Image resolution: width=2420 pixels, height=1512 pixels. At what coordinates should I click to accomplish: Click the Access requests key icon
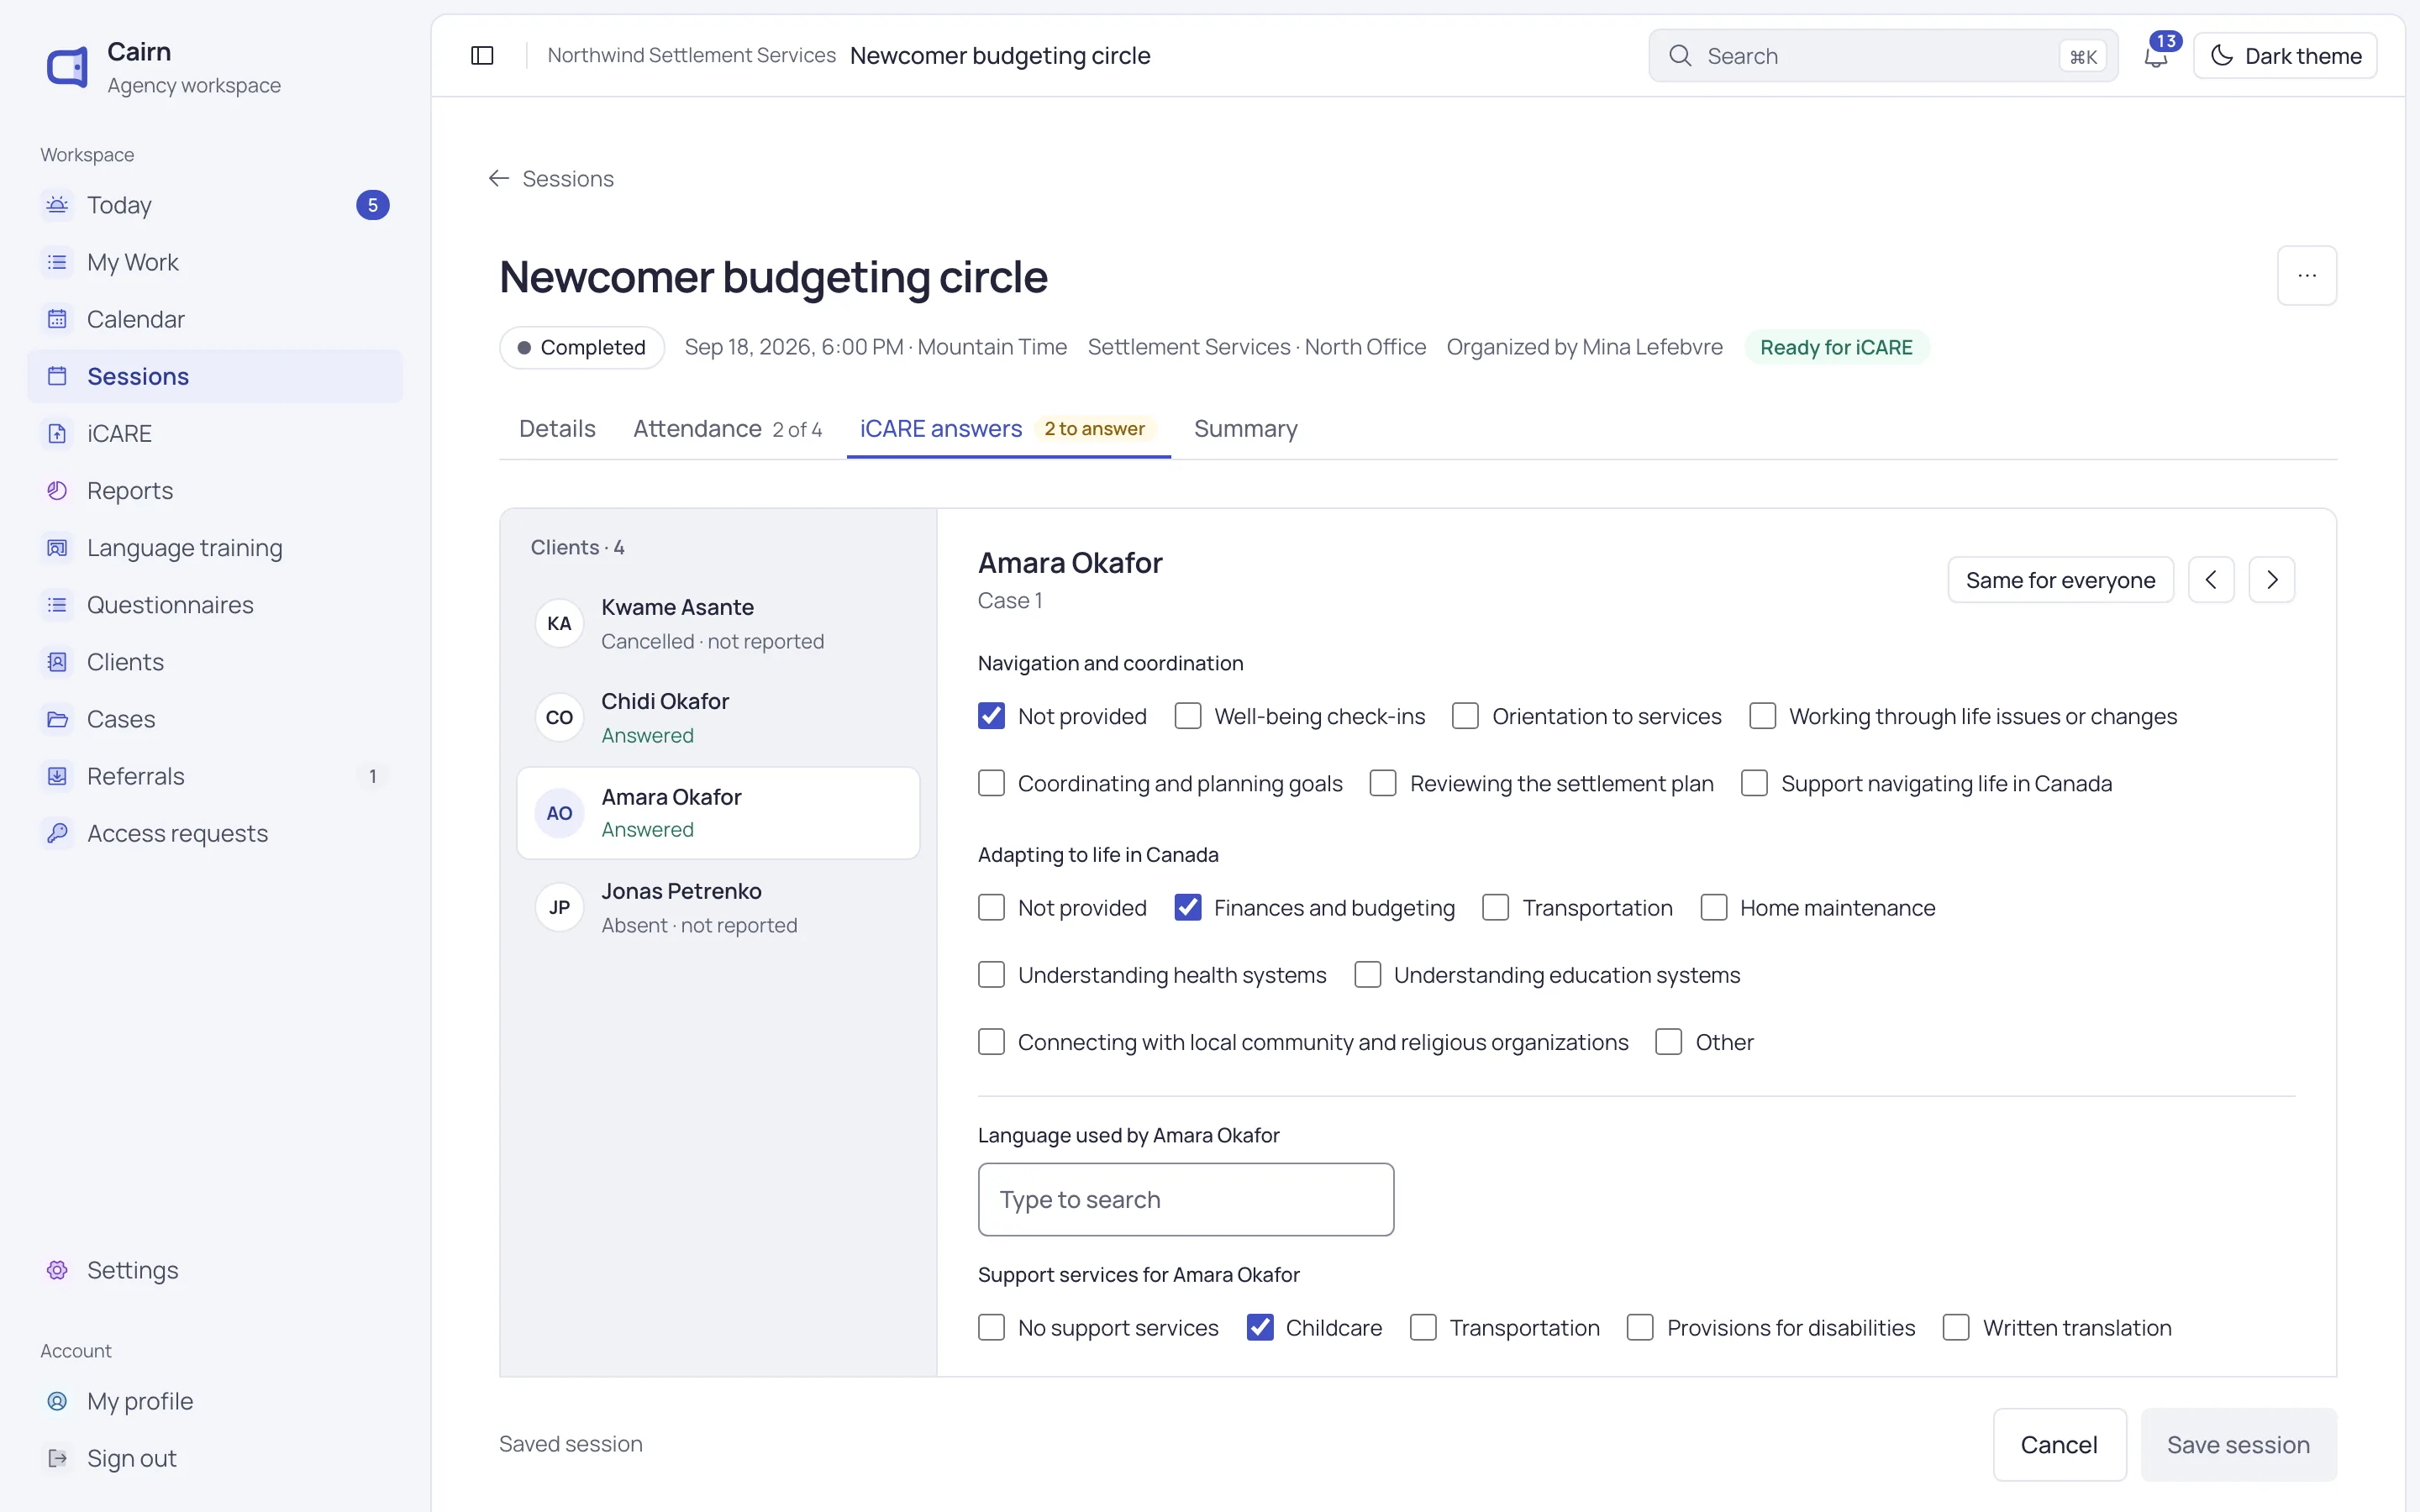(x=57, y=833)
